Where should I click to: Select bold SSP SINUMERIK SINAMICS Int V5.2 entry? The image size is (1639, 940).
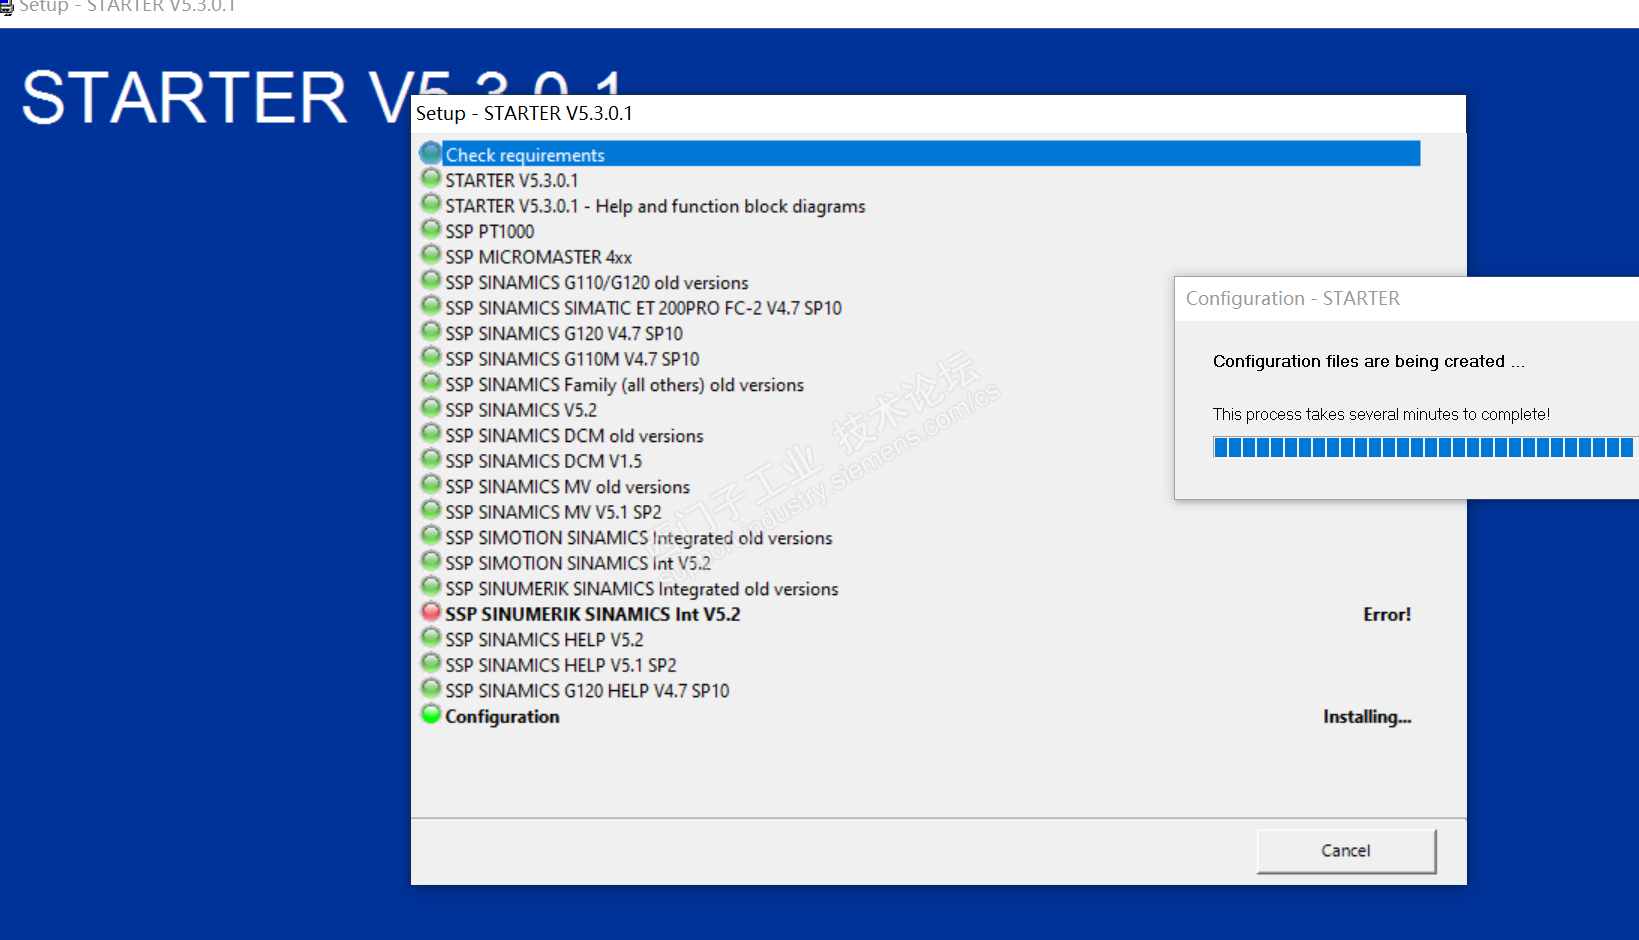click(x=592, y=614)
